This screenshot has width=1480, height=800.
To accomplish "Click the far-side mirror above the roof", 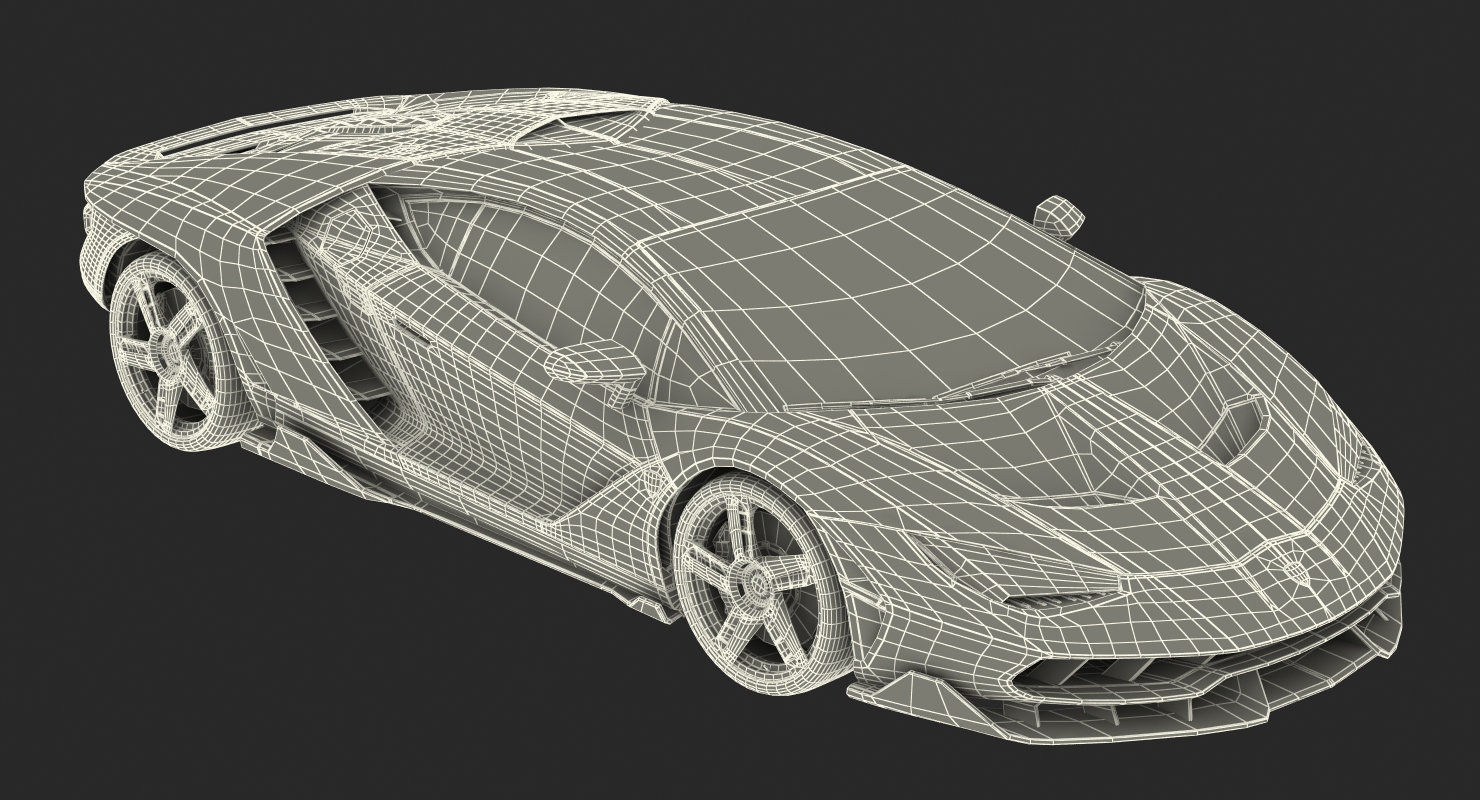I will 1058,216.
